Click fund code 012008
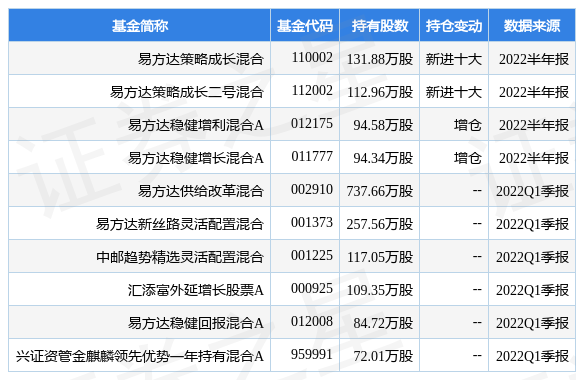This screenshot has width=576, height=380. [312, 322]
